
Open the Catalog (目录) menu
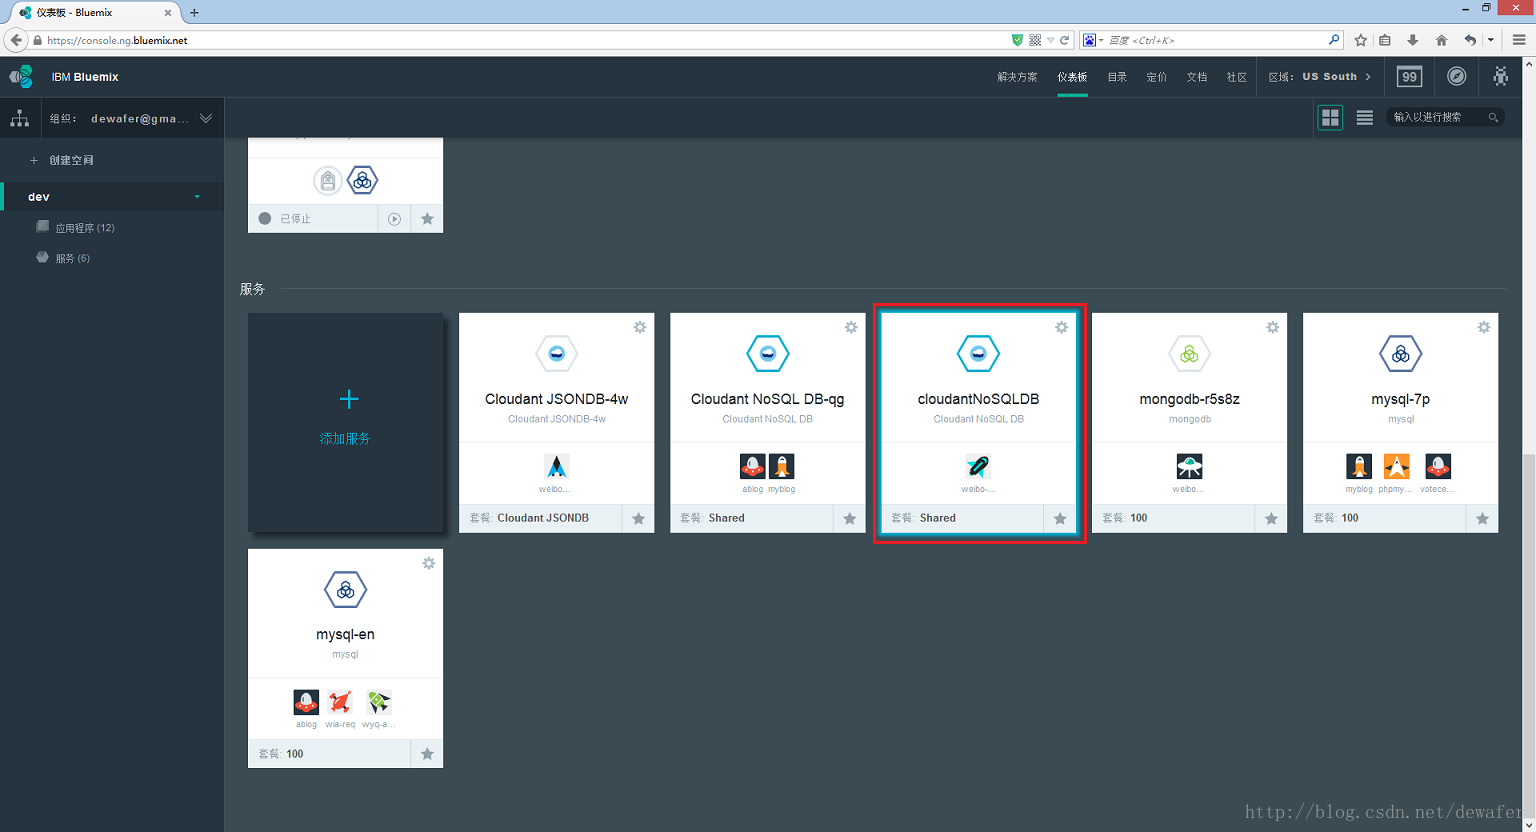click(x=1117, y=77)
